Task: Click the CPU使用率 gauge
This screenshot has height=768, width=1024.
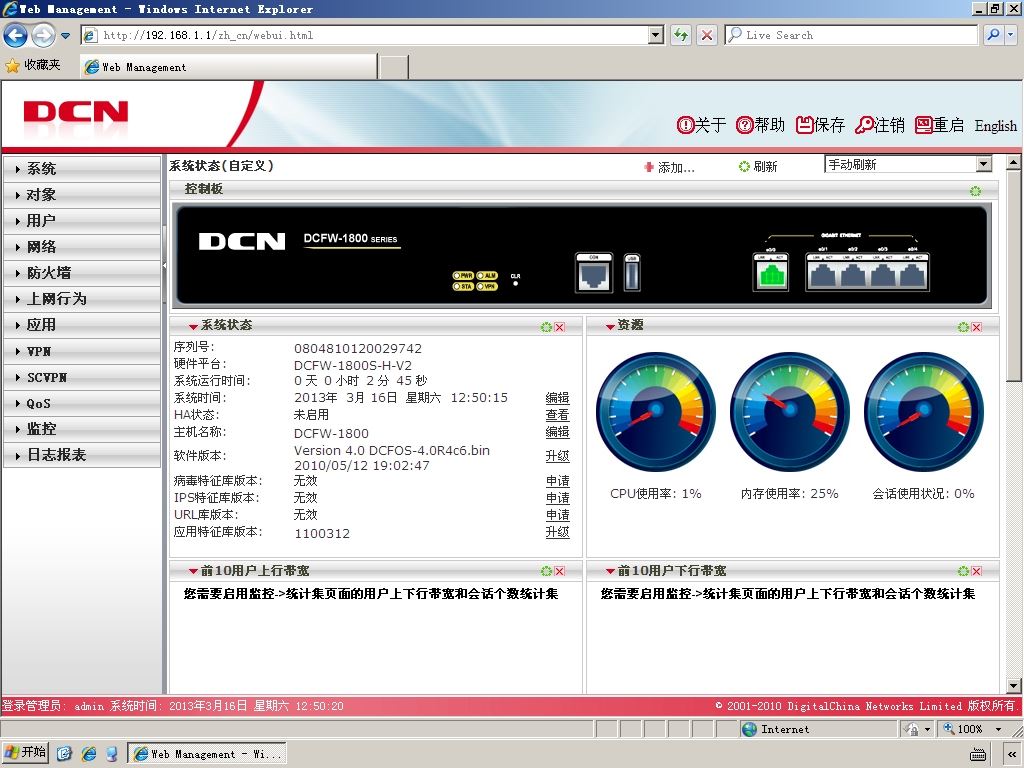Action: [656, 411]
